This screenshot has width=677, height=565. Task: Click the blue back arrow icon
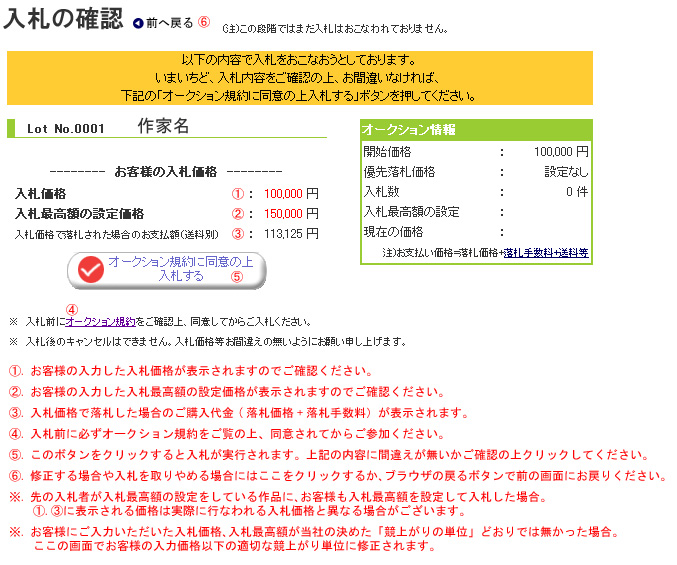138,23
